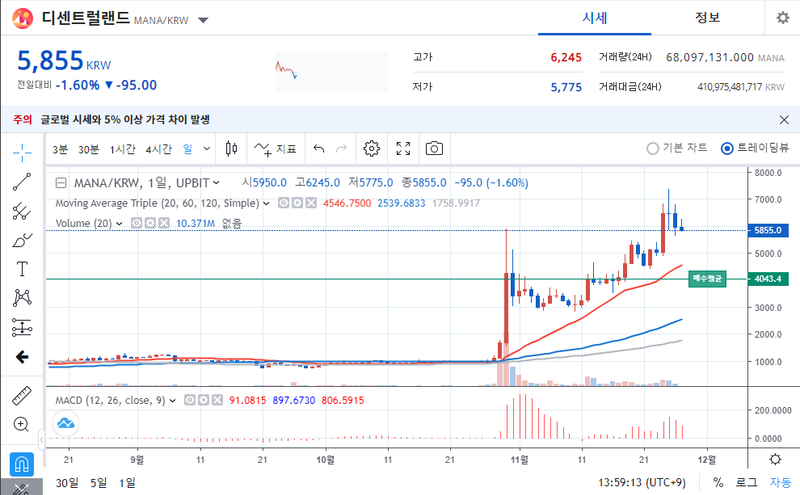Collapse legend with minus box icon
Screen dimensions: 800x495
click(x=61, y=183)
